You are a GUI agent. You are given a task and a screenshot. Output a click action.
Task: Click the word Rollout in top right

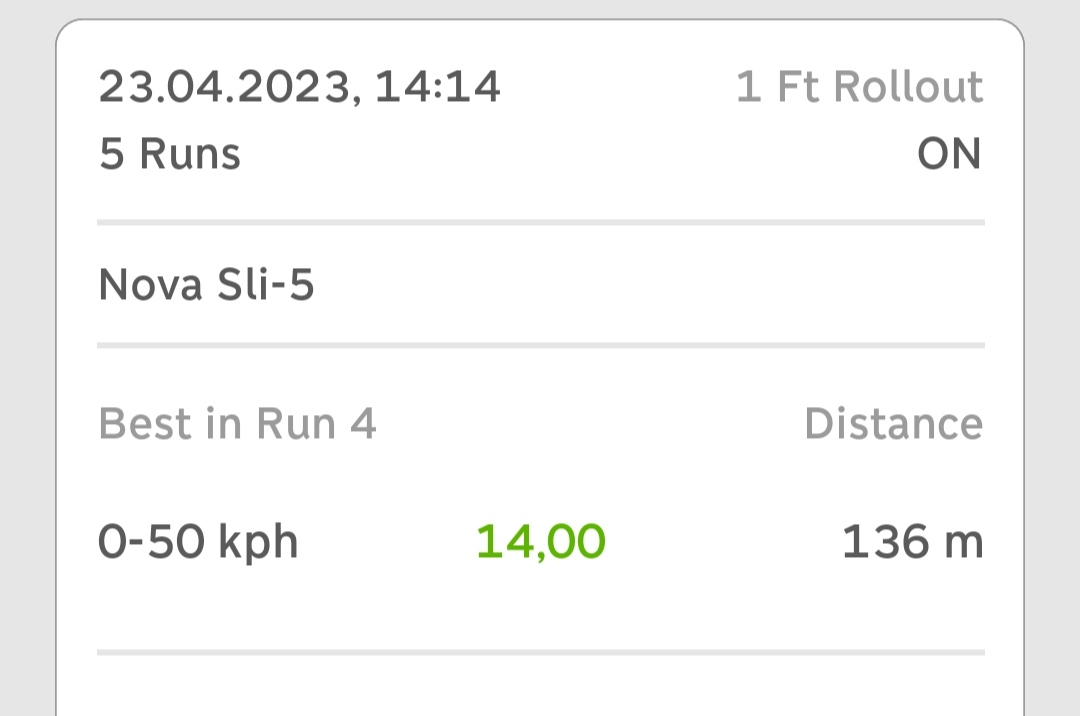908,88
